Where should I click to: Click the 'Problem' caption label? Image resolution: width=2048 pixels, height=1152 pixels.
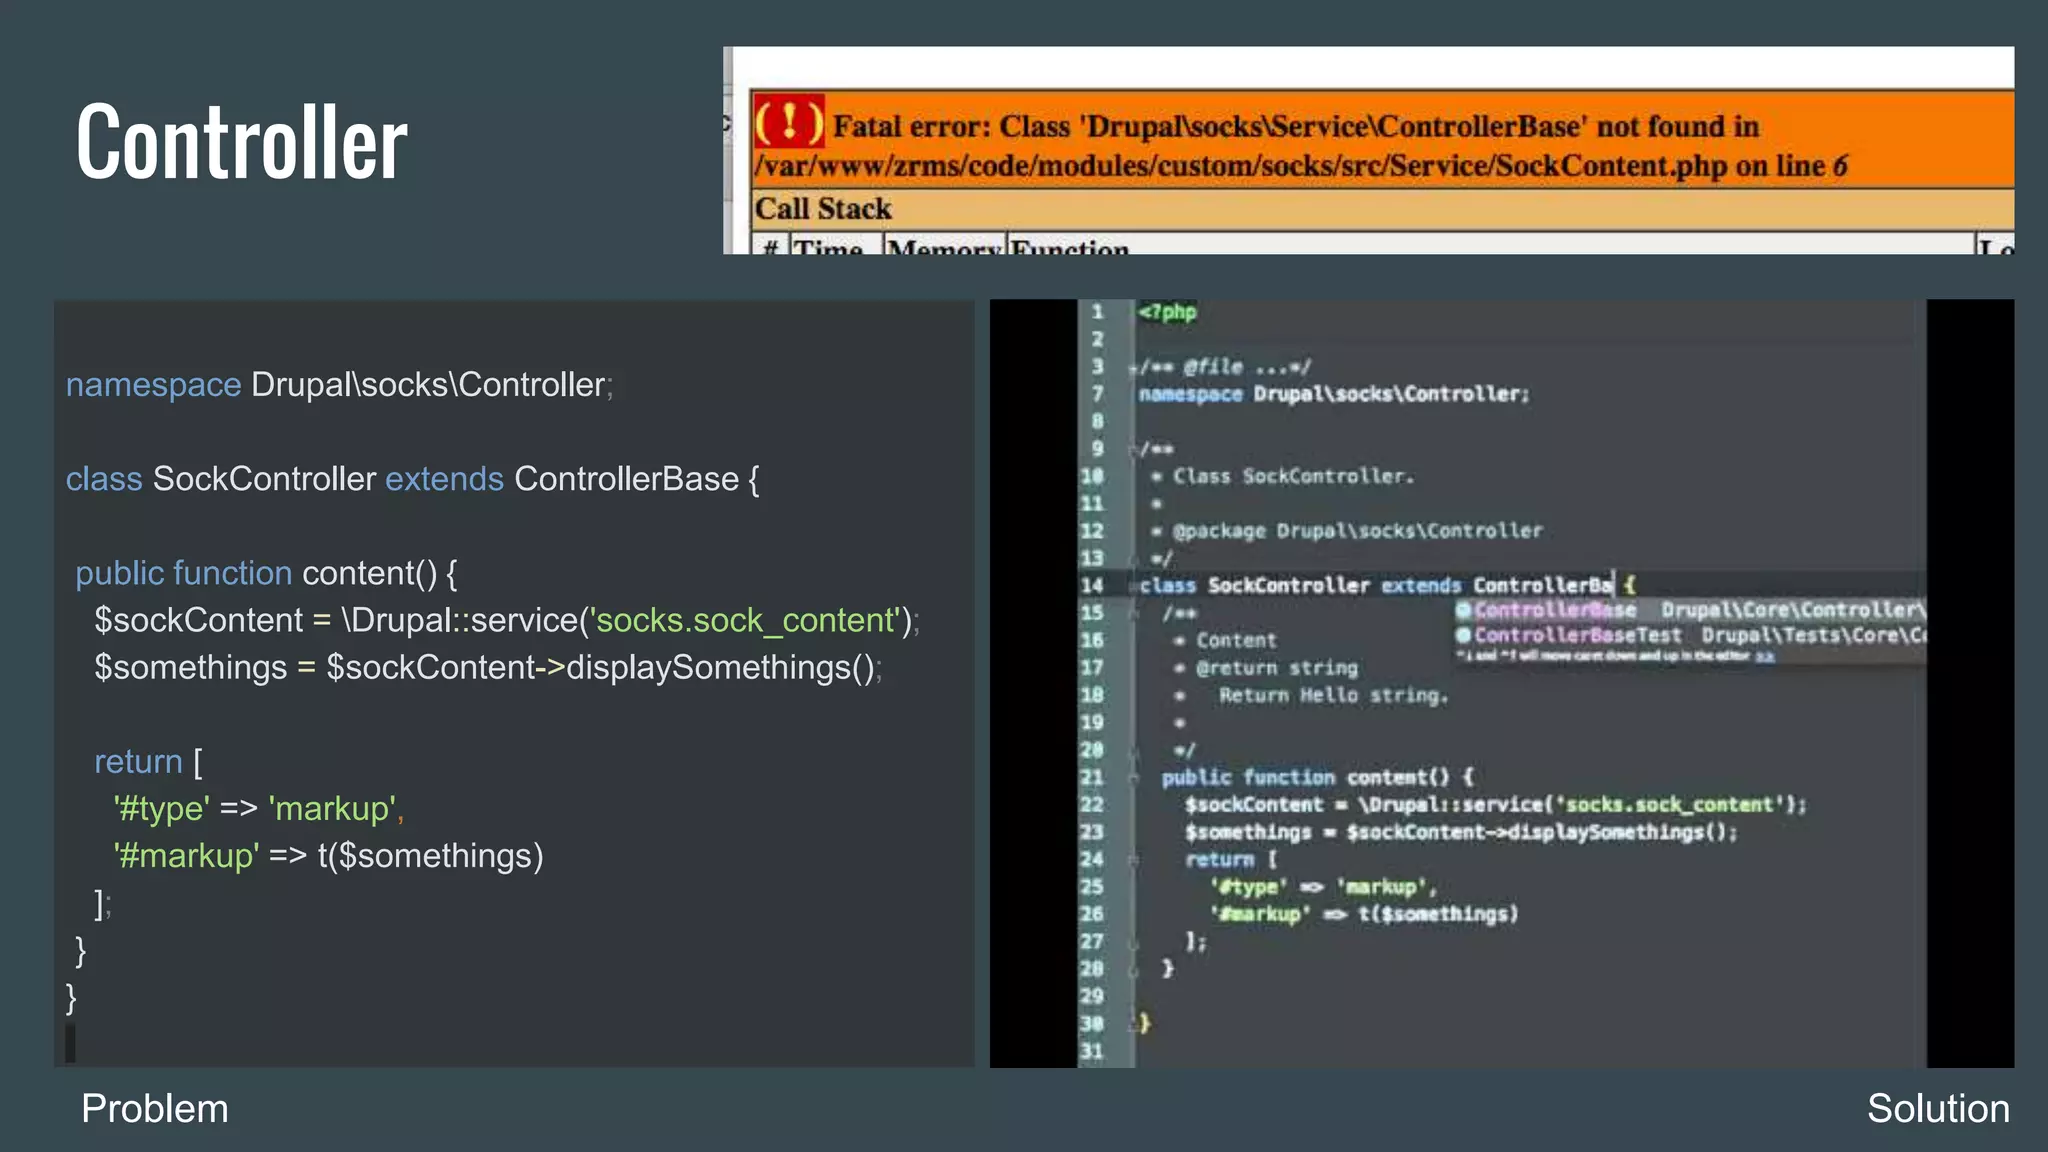pyautogui.click(x=155, y=1108)
